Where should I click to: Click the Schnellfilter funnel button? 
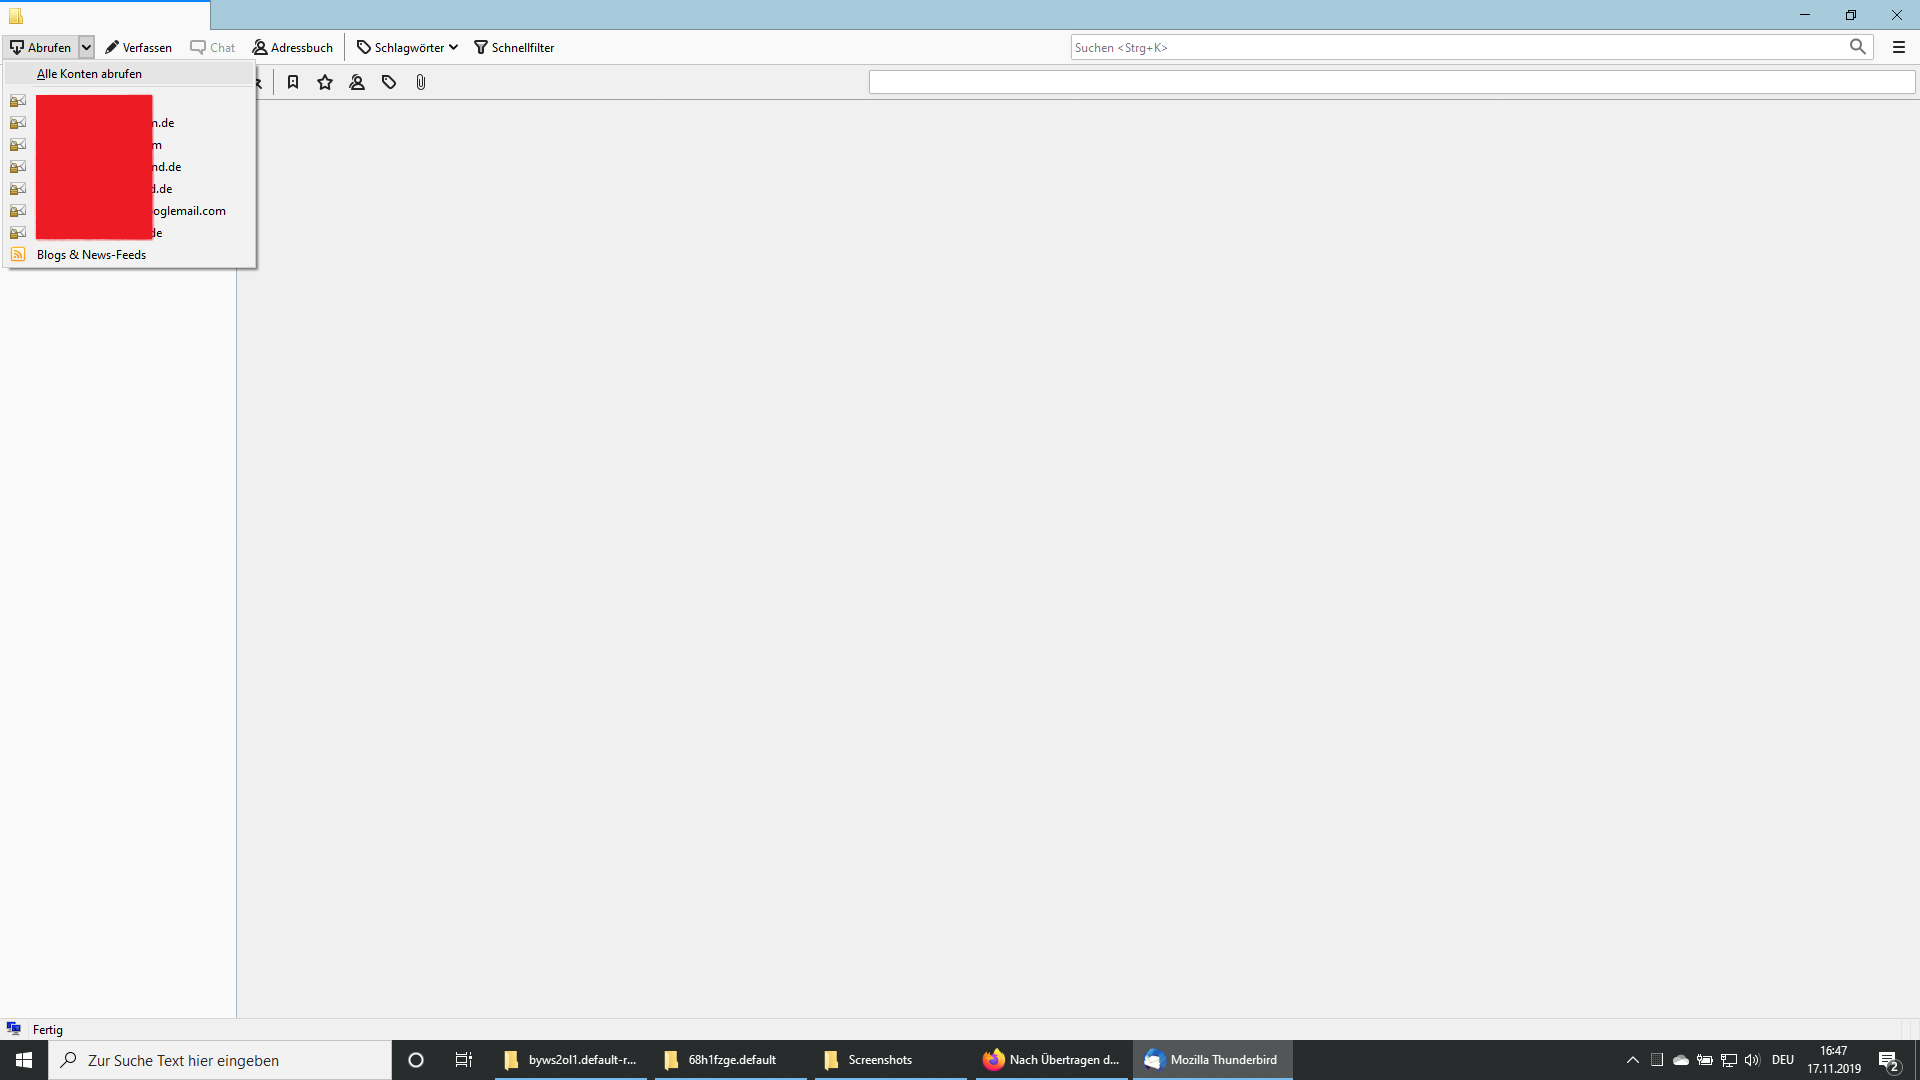coord(514,47)
